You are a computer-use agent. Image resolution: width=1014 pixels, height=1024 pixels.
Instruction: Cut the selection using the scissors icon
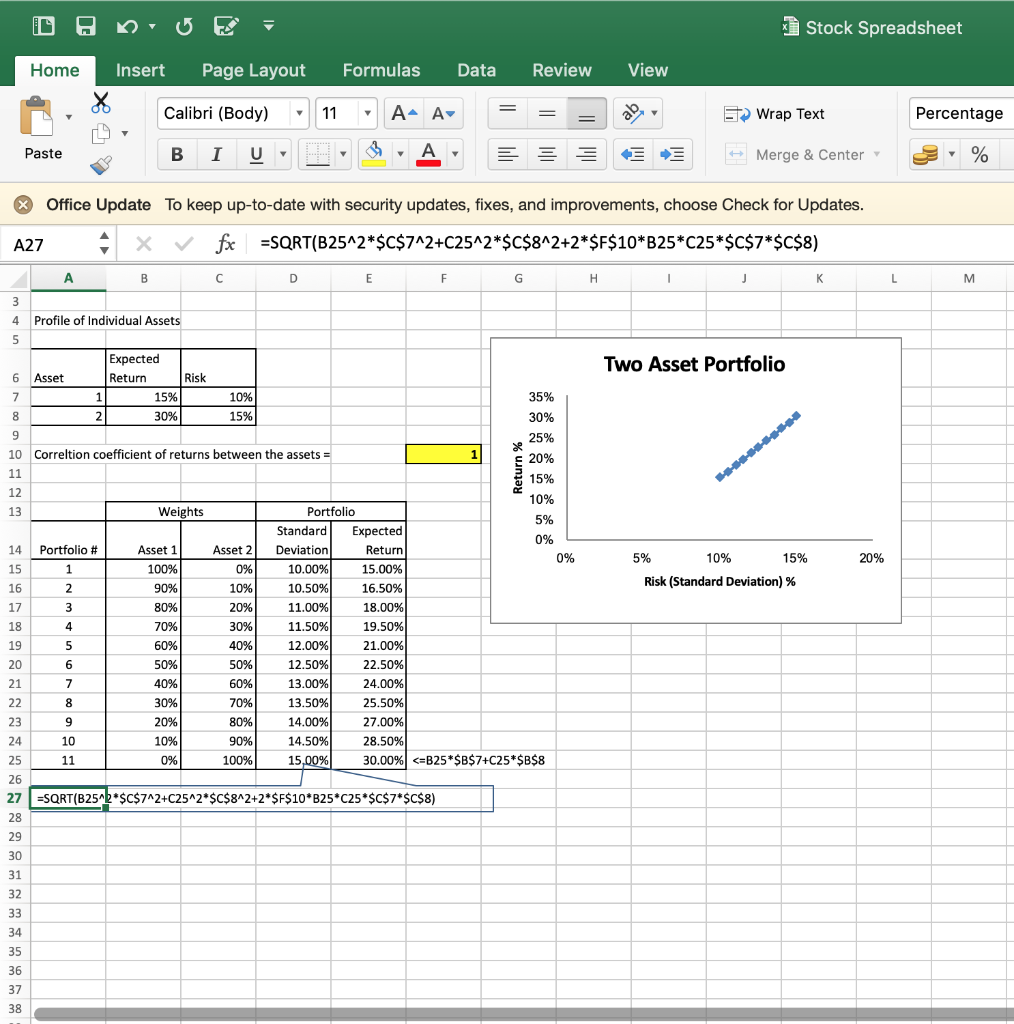coord(100,103)
